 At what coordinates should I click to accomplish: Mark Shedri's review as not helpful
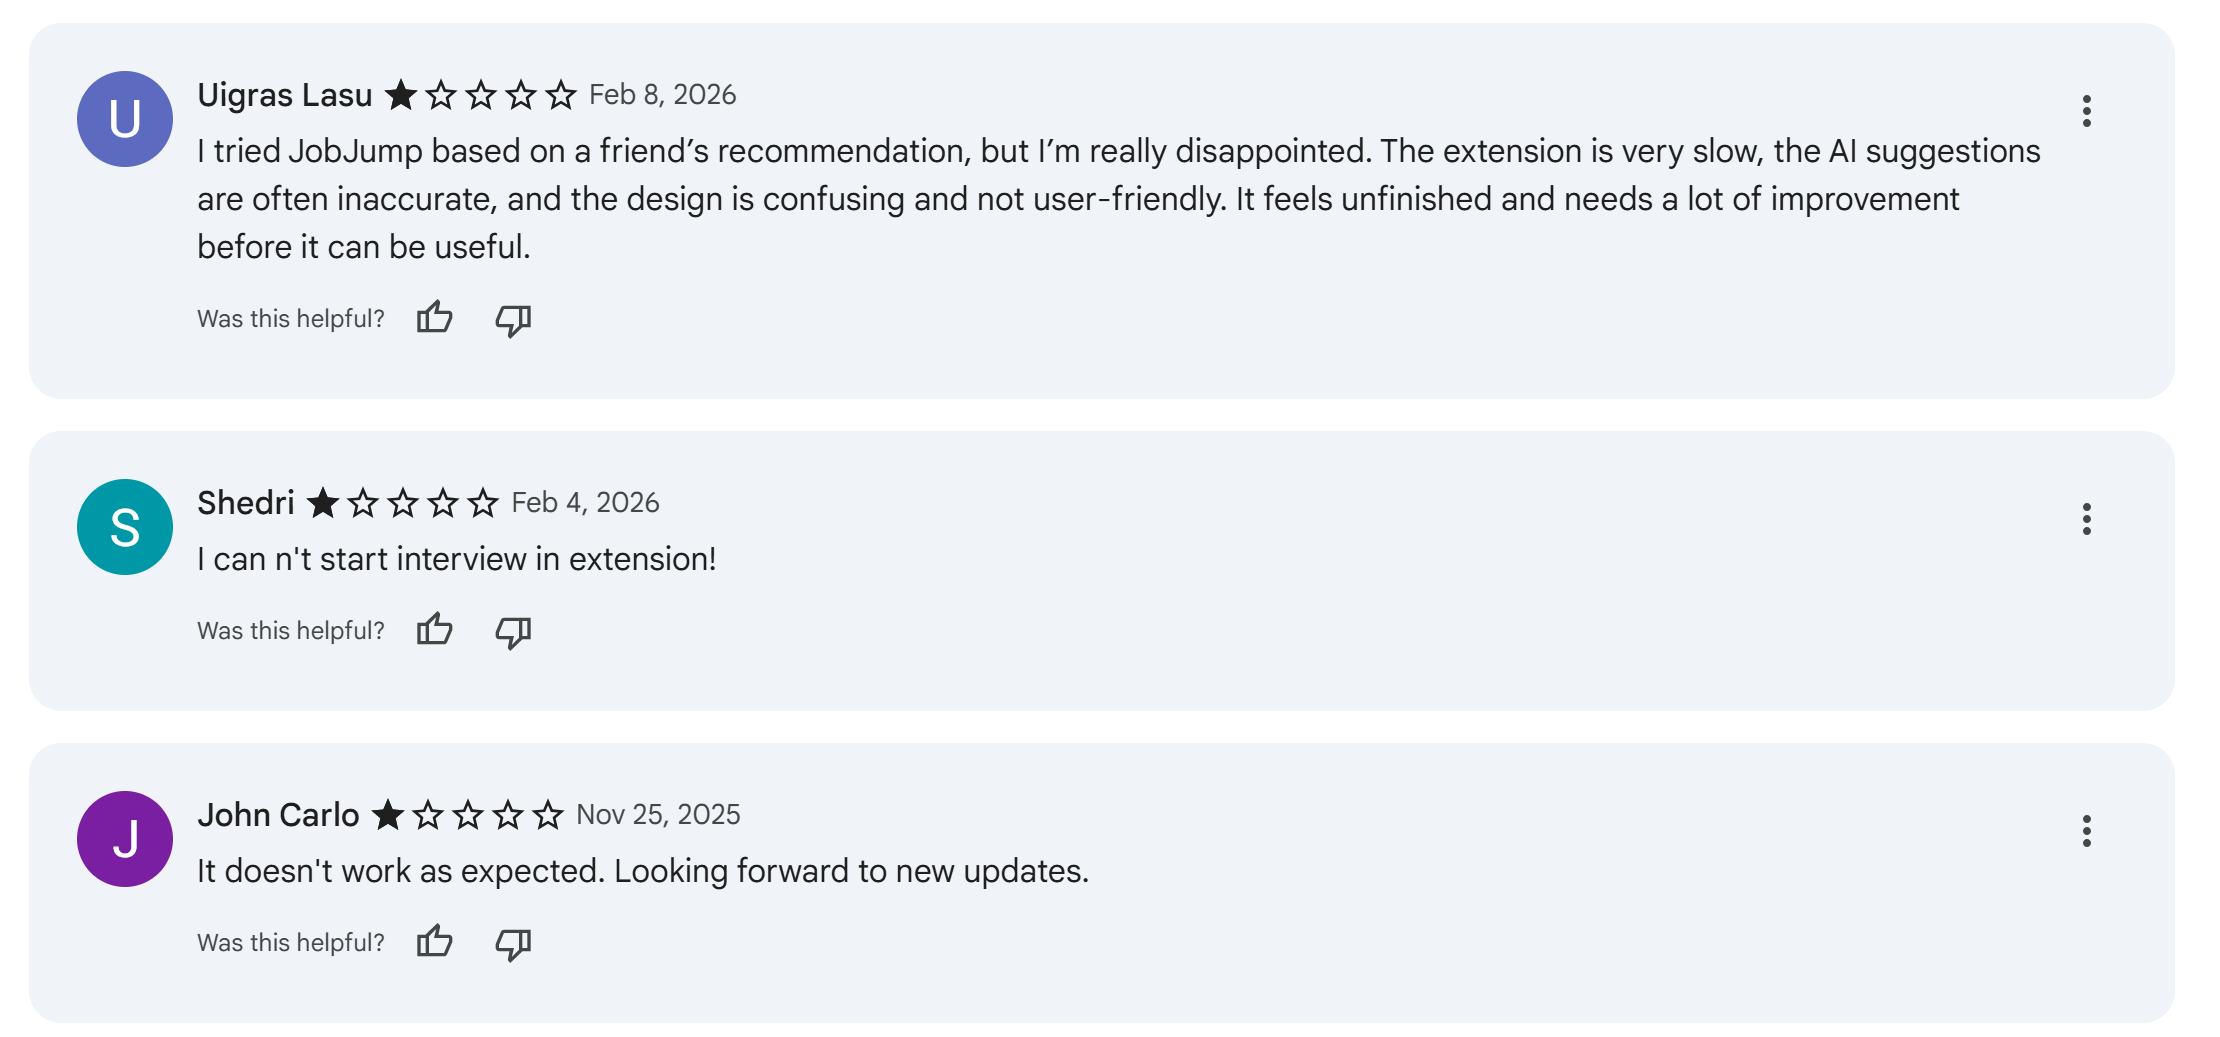pyautogui.click(x=513, y=632)
